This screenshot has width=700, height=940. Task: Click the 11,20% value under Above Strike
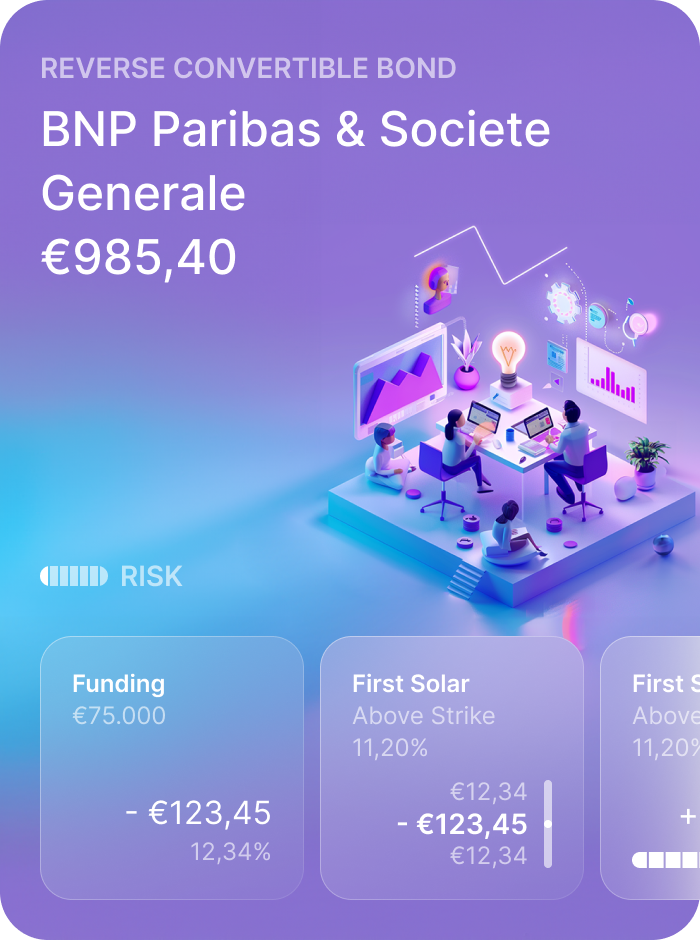point(390,748)
